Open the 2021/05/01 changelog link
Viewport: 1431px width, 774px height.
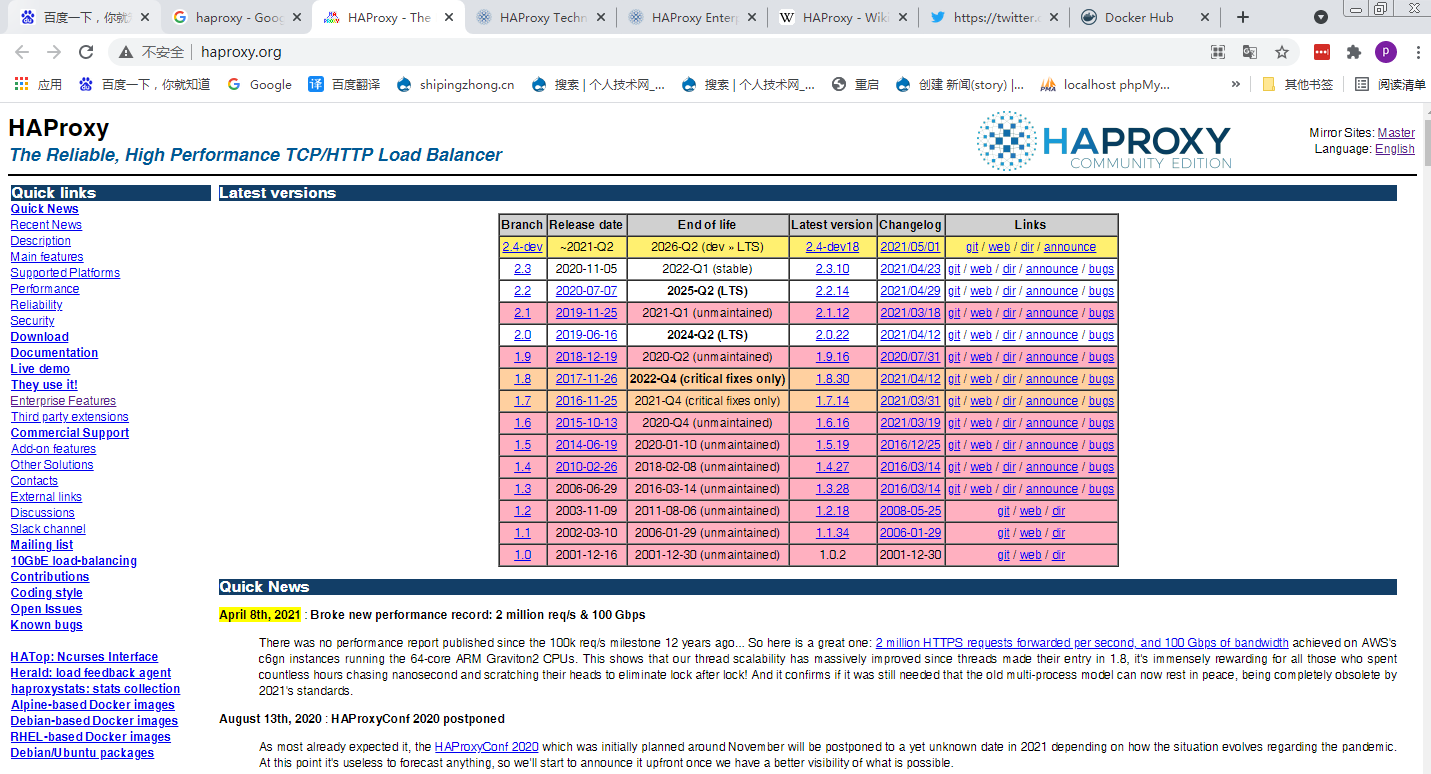[x=910, y=247]
